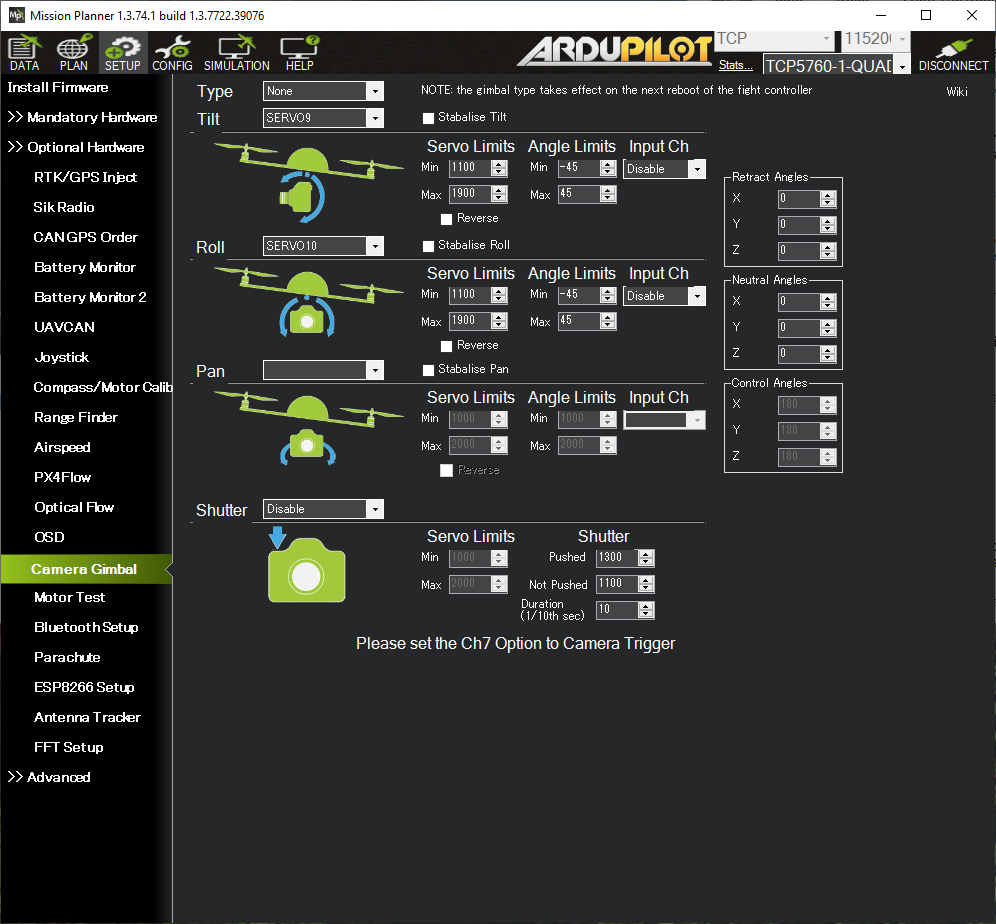Open the TCP5760-1-QUAD vehicle selector
The height and width of the screenshot is (924, 996).
836,65
